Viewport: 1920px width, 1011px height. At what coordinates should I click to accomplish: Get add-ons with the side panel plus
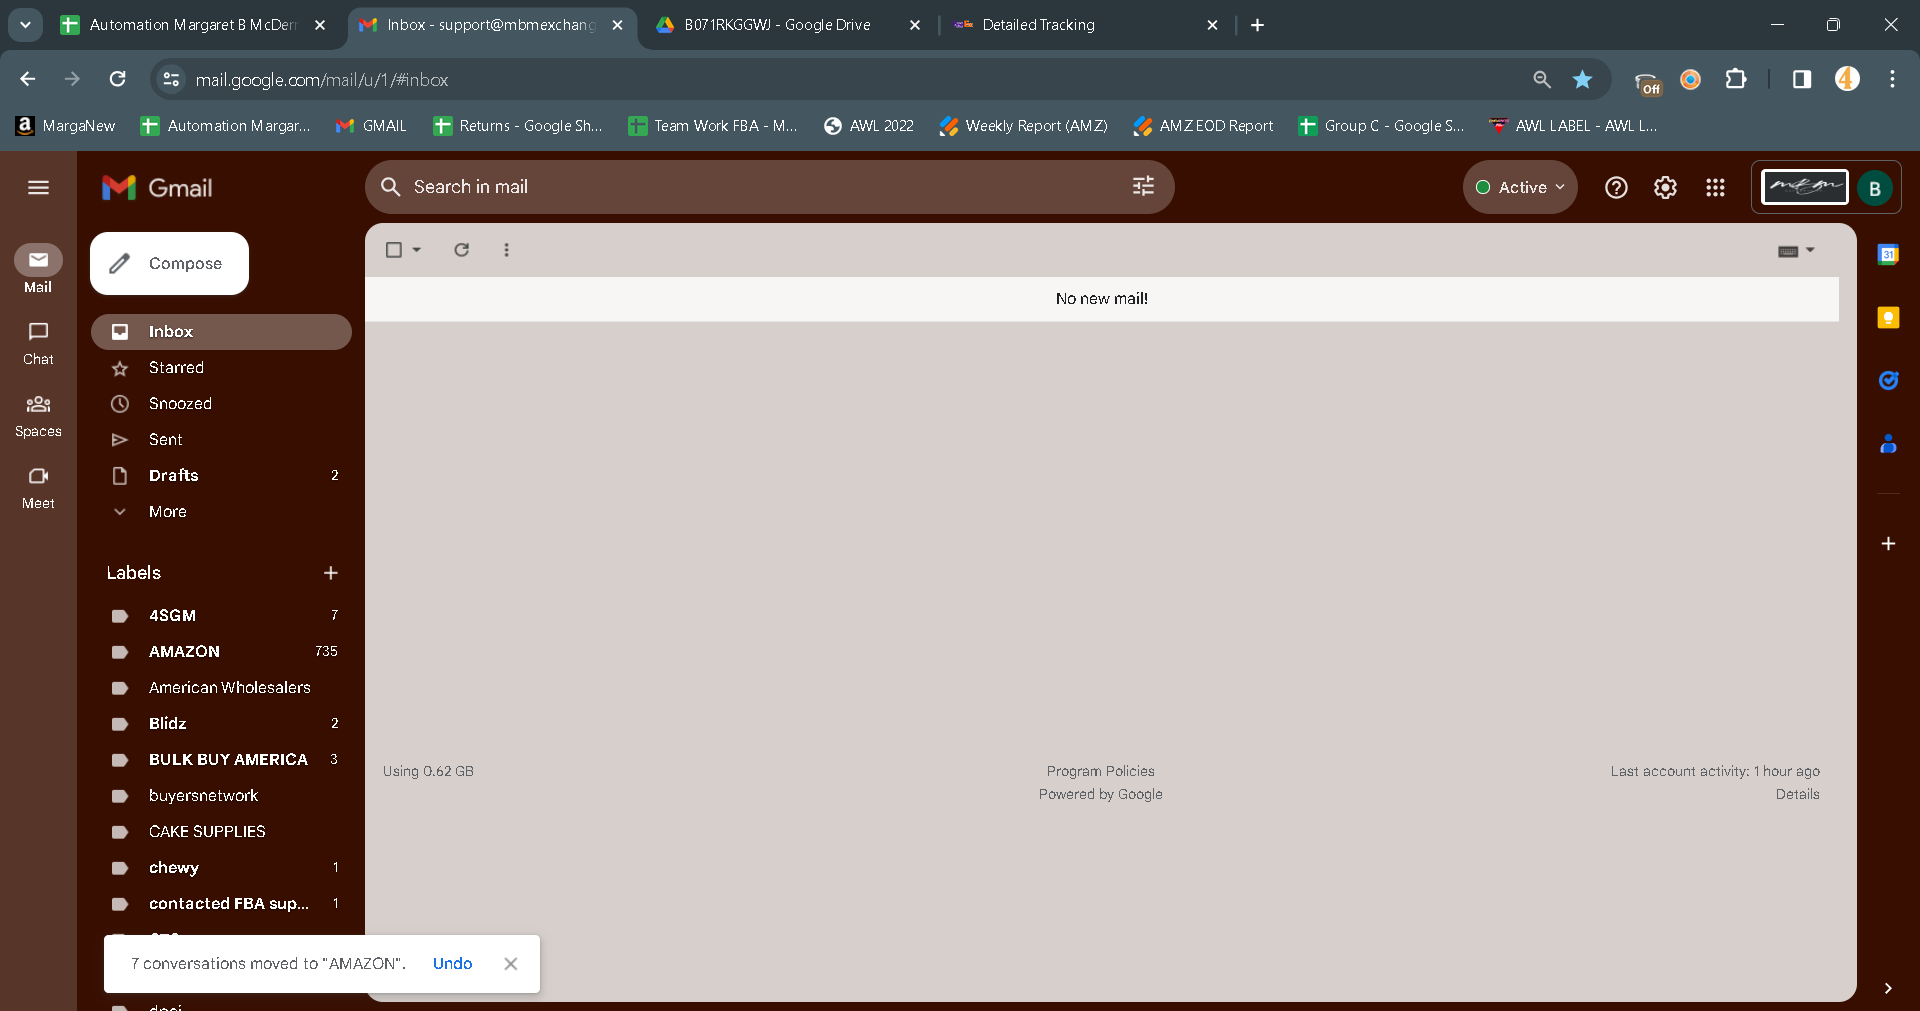(x=1888, y=544)
